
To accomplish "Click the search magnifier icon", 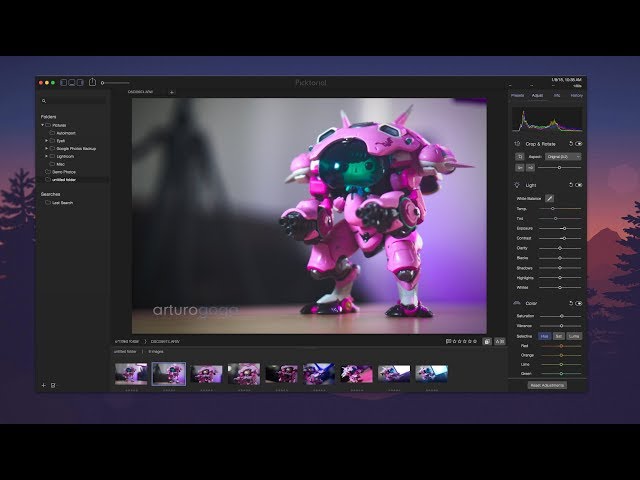I will point(44,101).
